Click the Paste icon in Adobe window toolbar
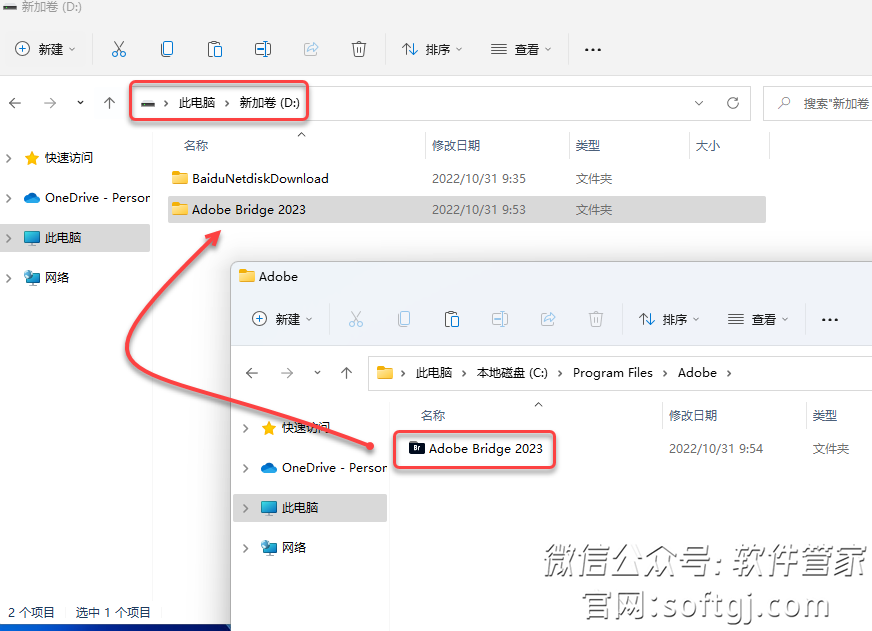The height and width of the screenshot is (631, 872). coord(452,319)
